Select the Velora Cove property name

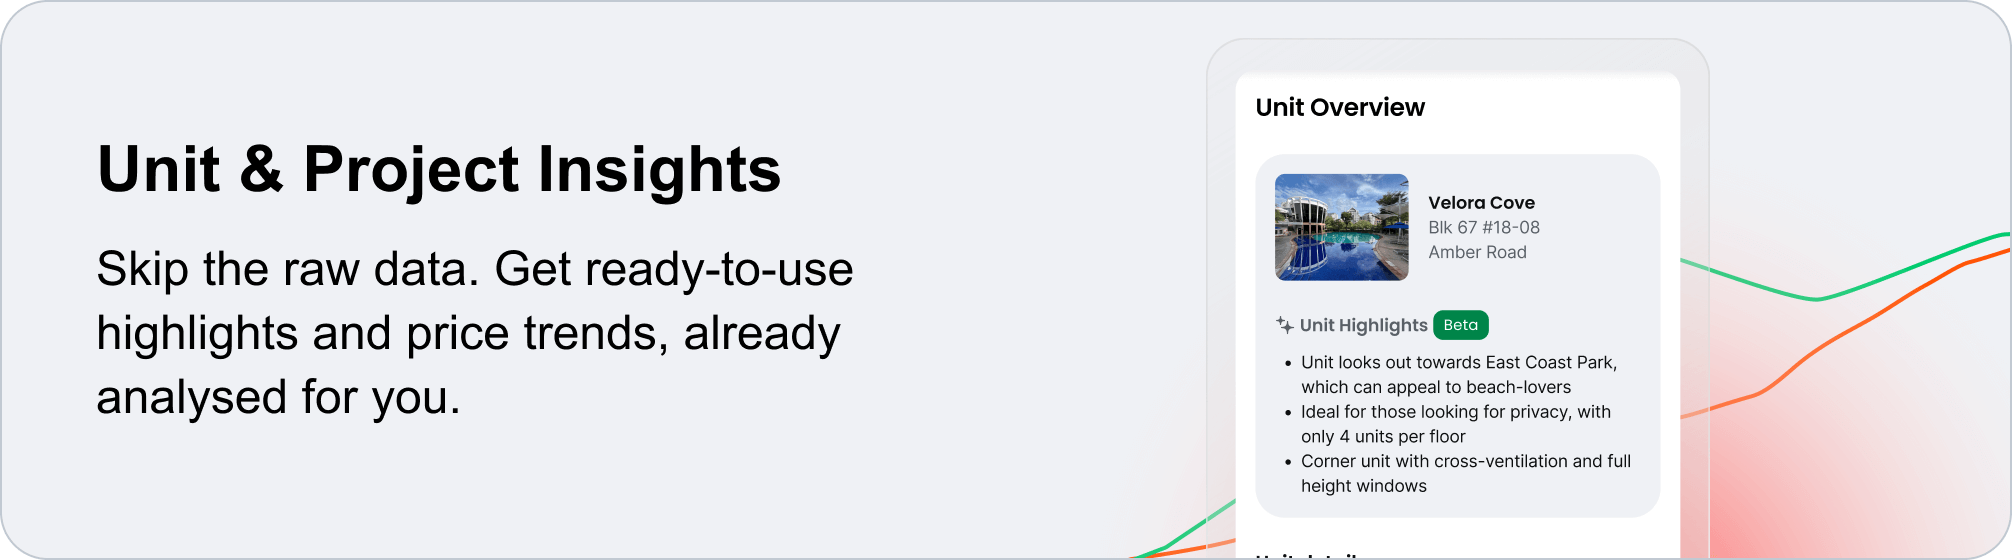[x=1481, y=203]
